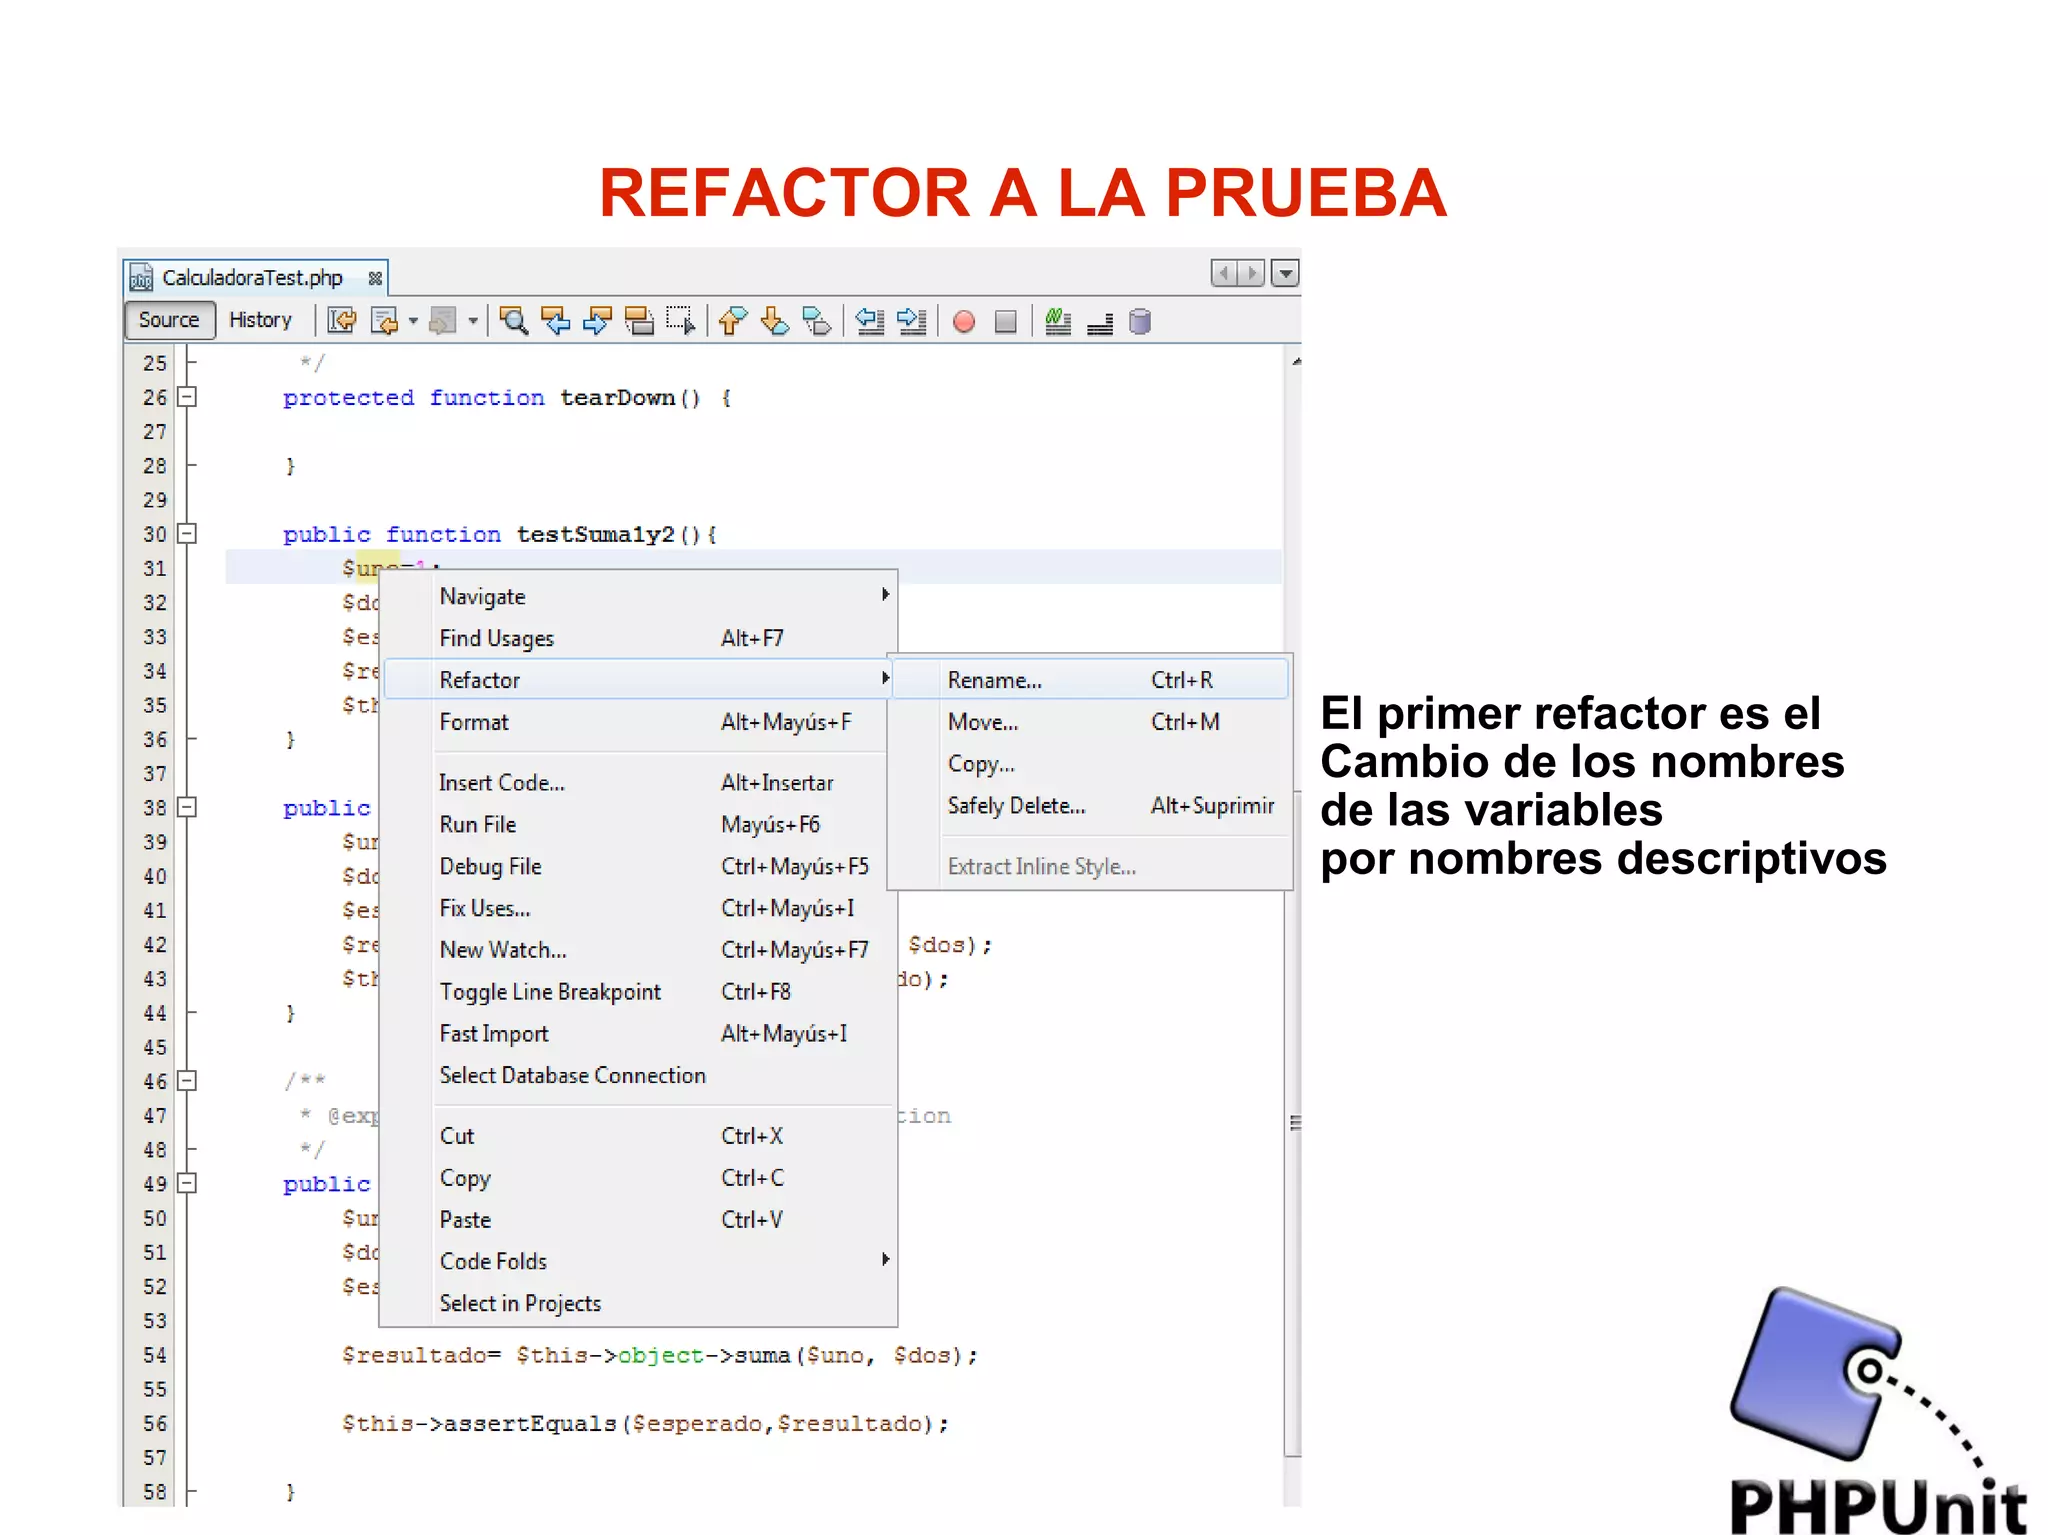The height and width of the screenshot is (1535, 2048).
Task: Select Copy above Paste in context menu
Action: 640,1178
